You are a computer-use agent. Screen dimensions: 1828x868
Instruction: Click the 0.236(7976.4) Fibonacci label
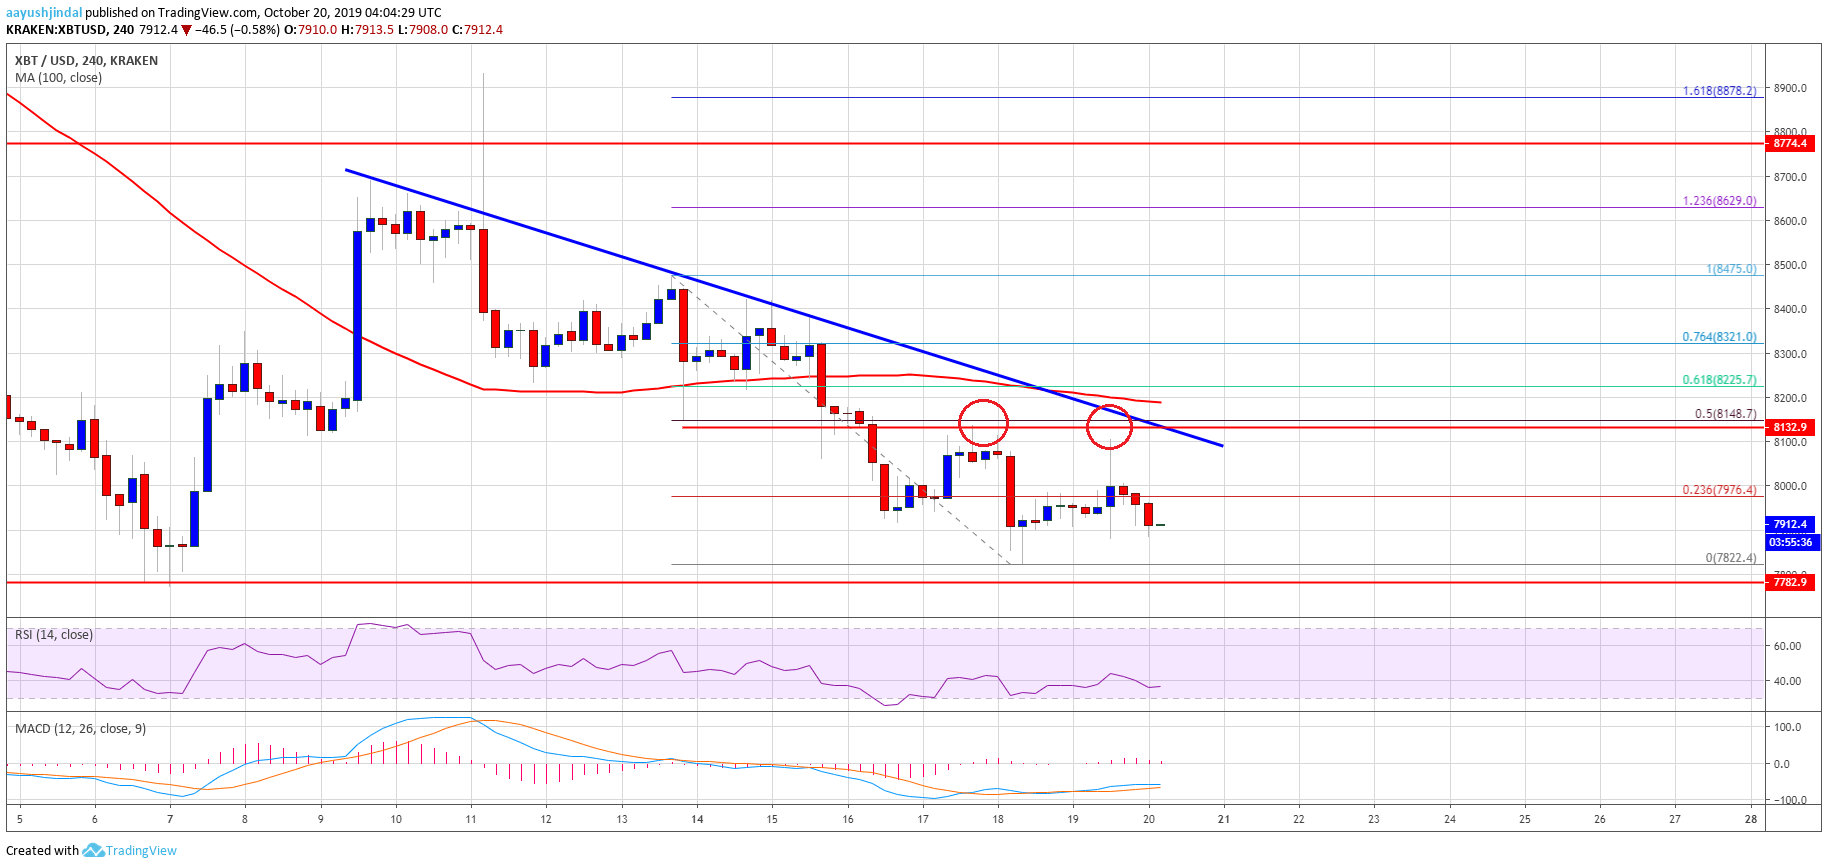[x=1719, y=490]
